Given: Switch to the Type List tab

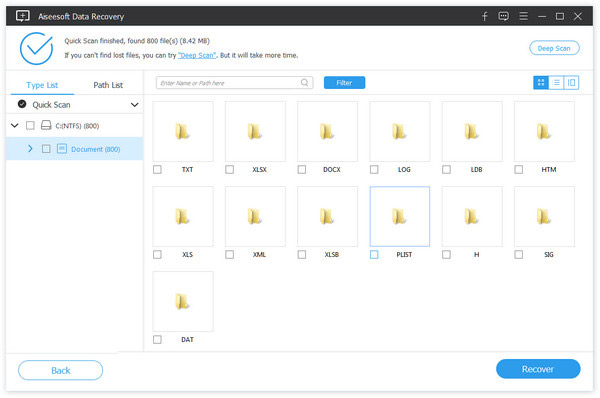Looking at the screenshot, I should (x=42, y=85).
